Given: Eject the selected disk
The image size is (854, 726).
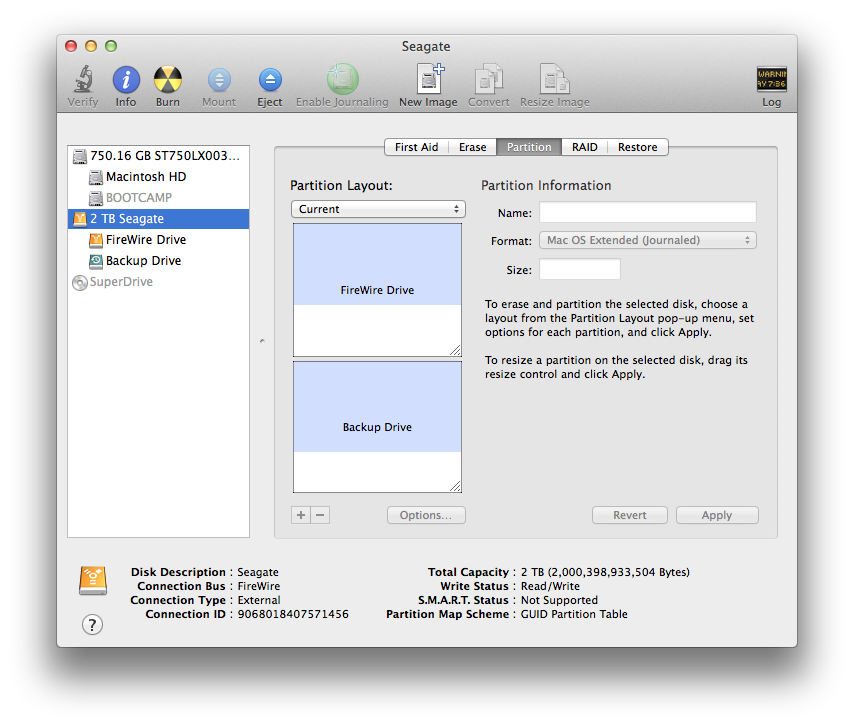Looking at the screenshot, I should pos(270,80).
